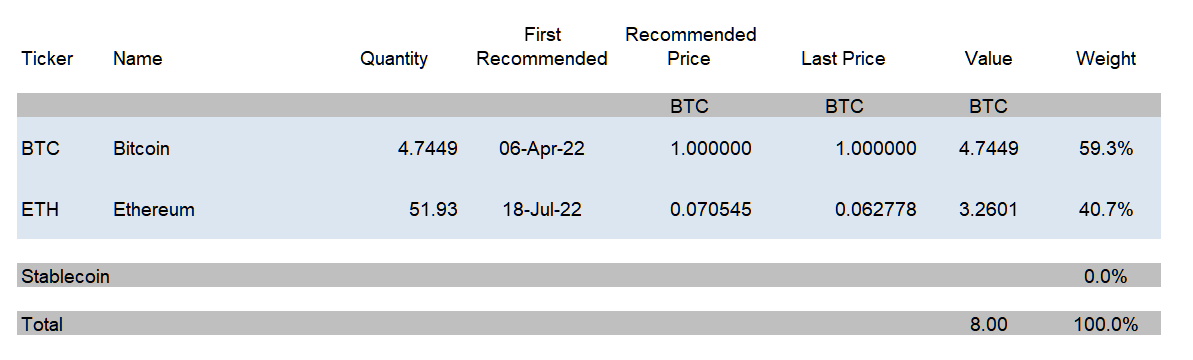The image size is (1193, 360).
Task: Click the Quantity column header
Action: [x=394, y=59]
